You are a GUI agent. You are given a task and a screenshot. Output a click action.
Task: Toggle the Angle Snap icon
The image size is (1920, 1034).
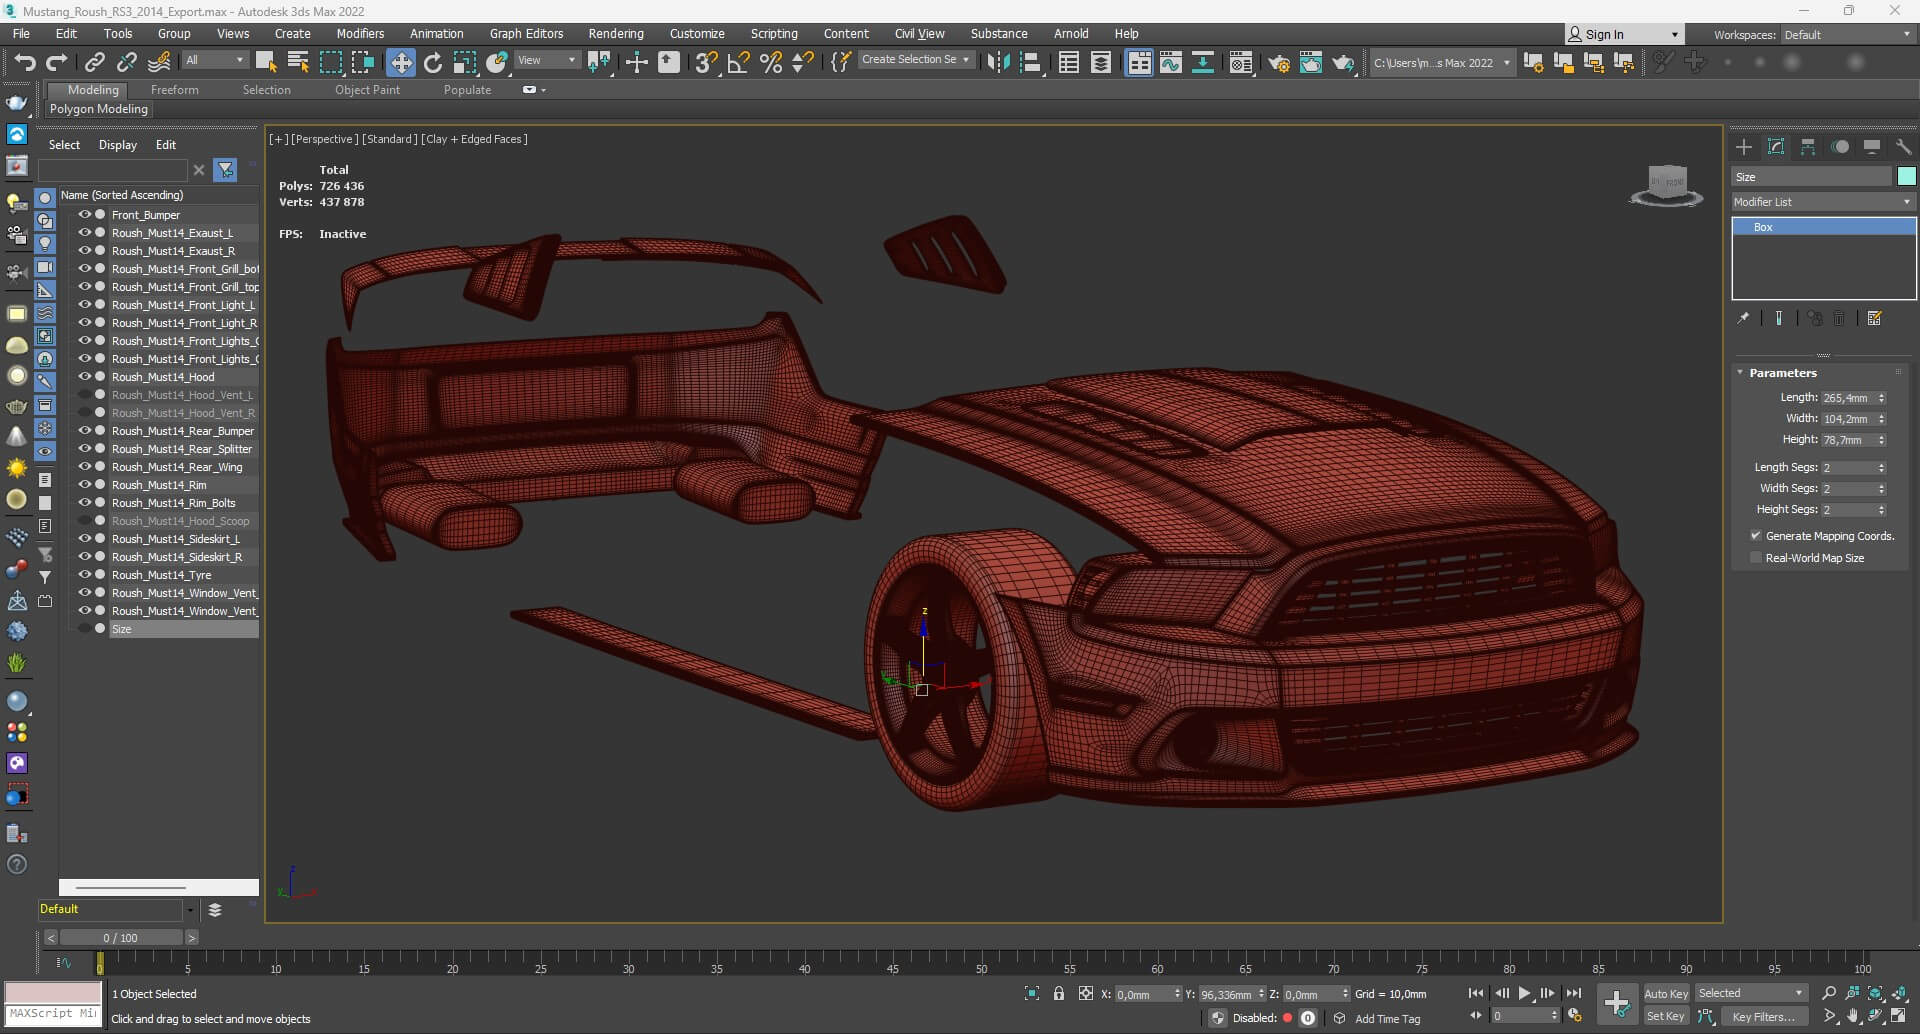(738, 62)
